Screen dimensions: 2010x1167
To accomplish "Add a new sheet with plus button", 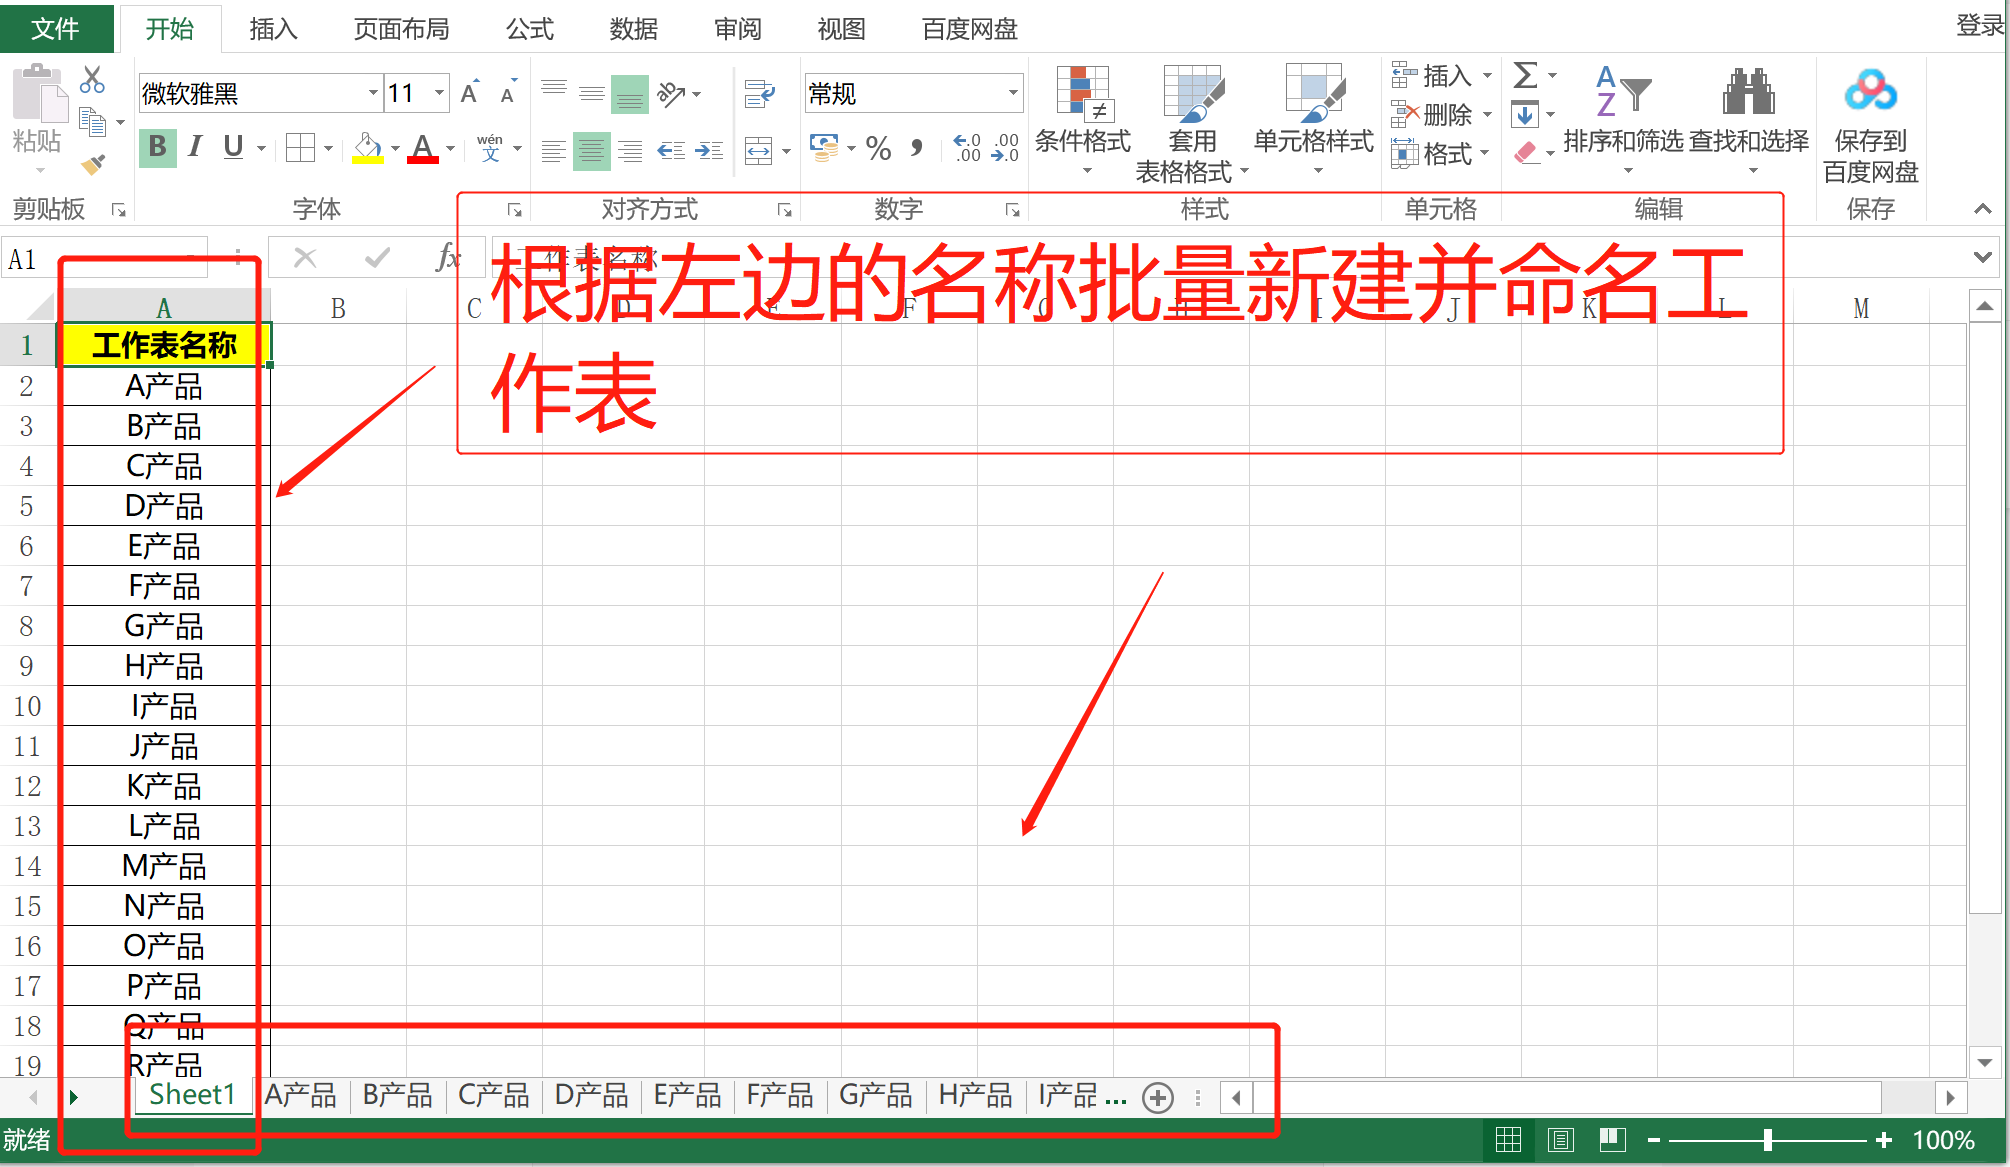I will click(1158, 1098).
